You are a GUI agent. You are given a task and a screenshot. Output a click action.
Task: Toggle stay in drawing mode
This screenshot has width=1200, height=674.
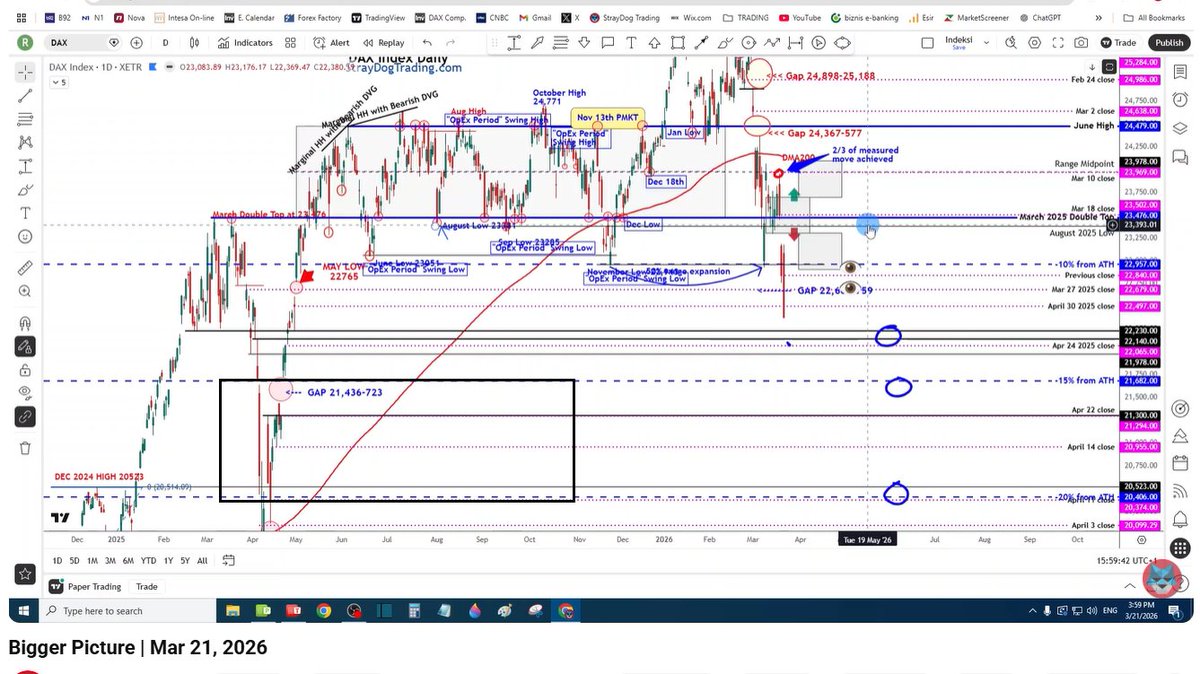click(x=25, y=346)
